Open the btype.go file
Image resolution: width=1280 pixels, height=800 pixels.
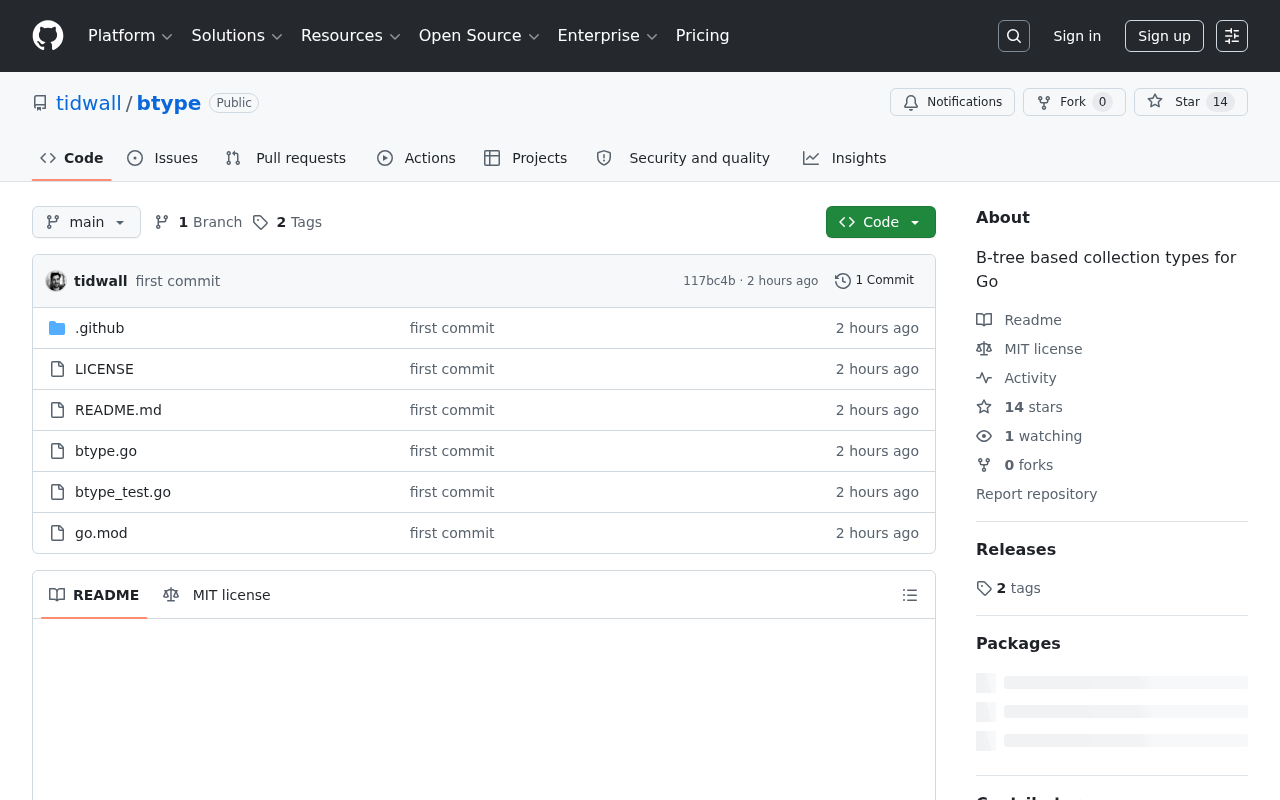pos(106,451)
